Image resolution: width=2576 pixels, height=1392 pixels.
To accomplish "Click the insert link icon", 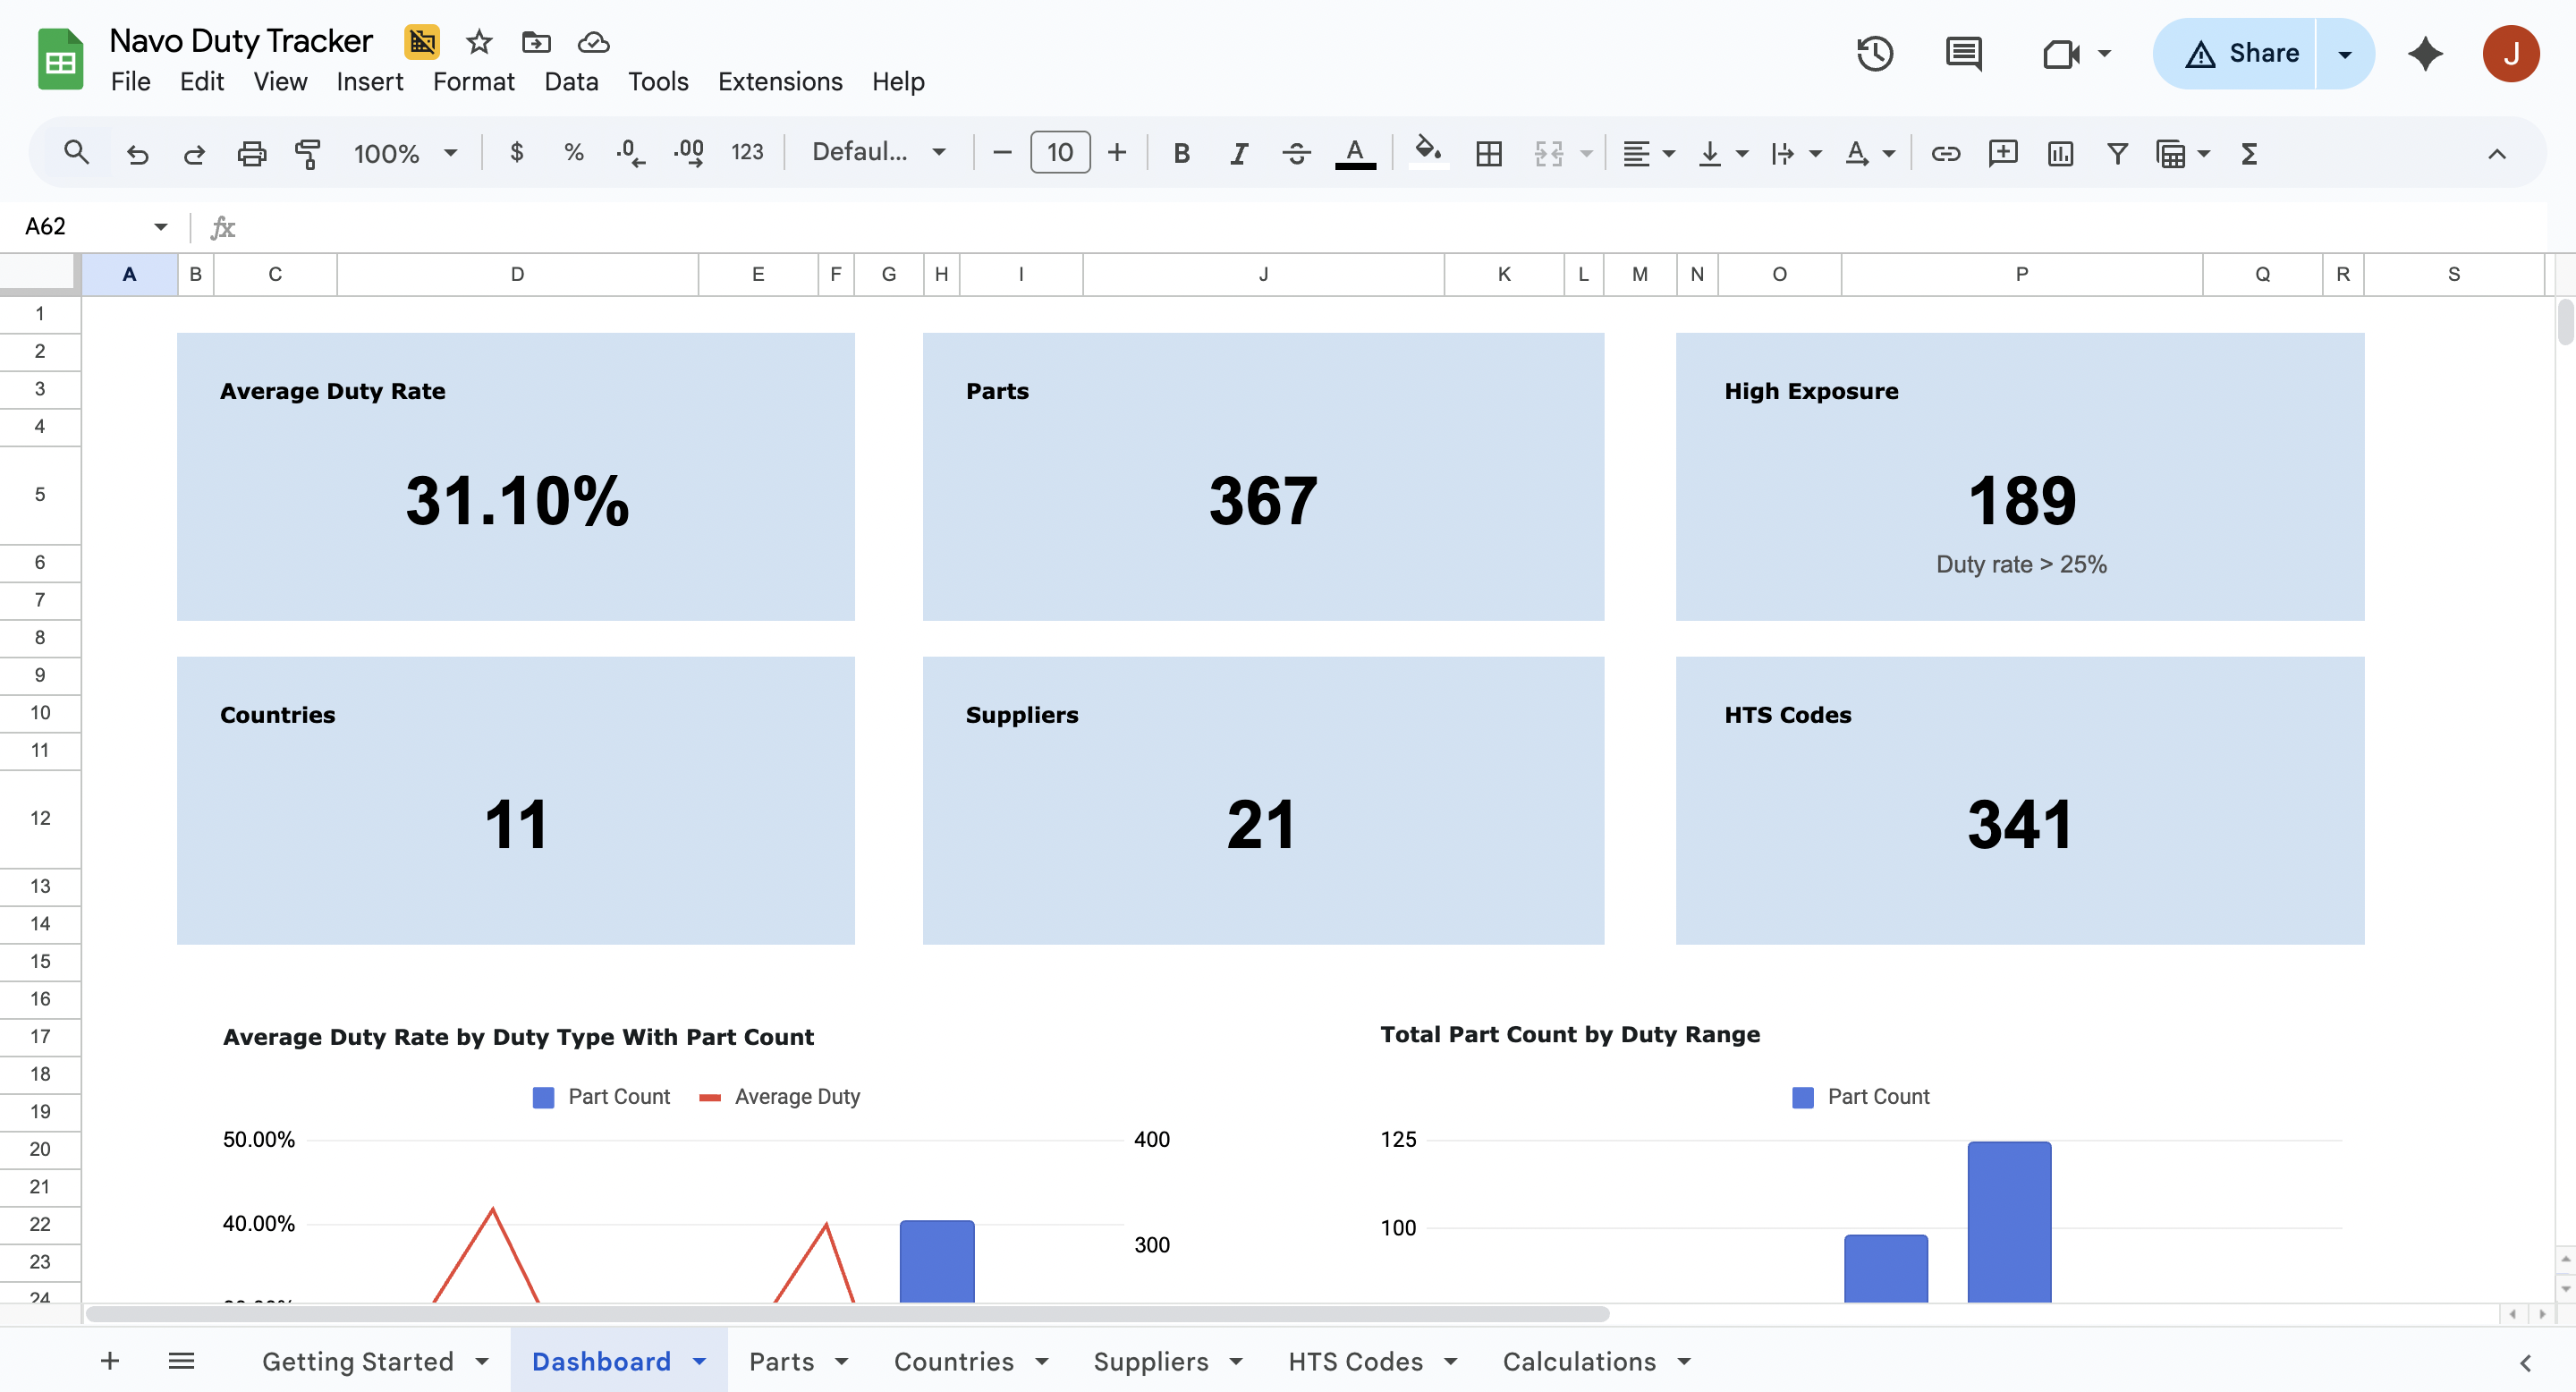I will 1945,153.
